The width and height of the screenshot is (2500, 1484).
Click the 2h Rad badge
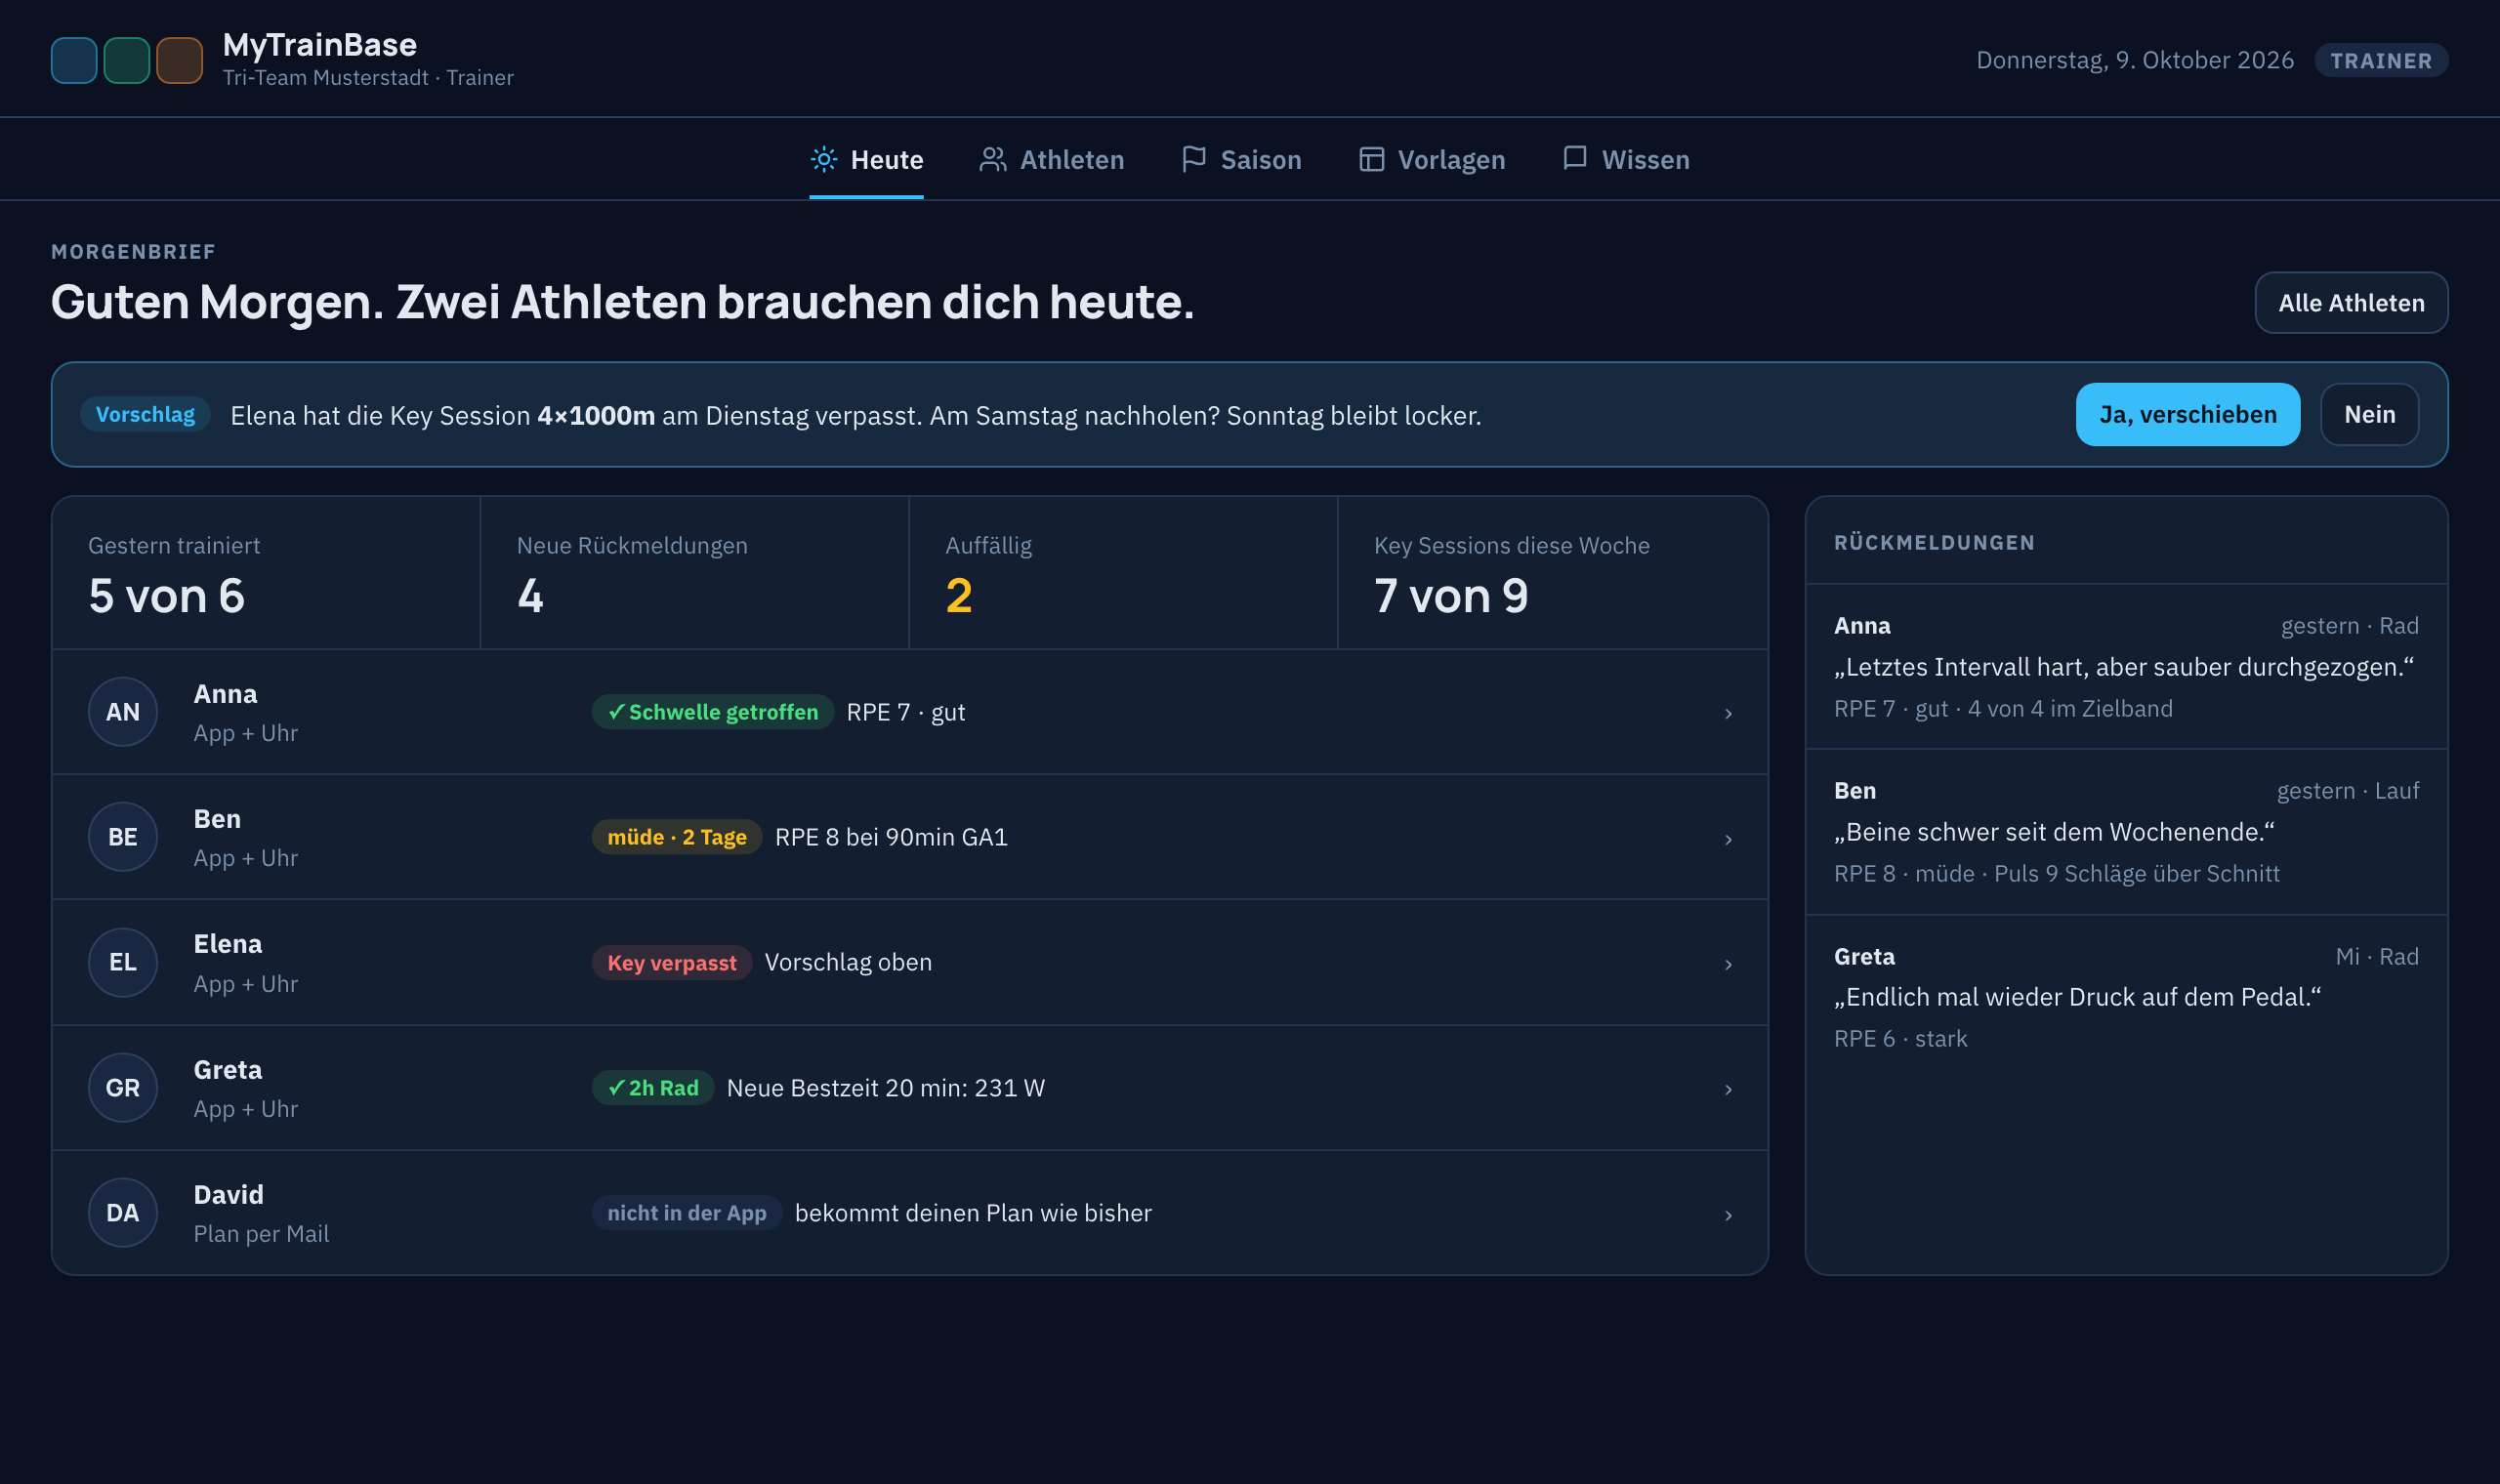click(653, 1088)
